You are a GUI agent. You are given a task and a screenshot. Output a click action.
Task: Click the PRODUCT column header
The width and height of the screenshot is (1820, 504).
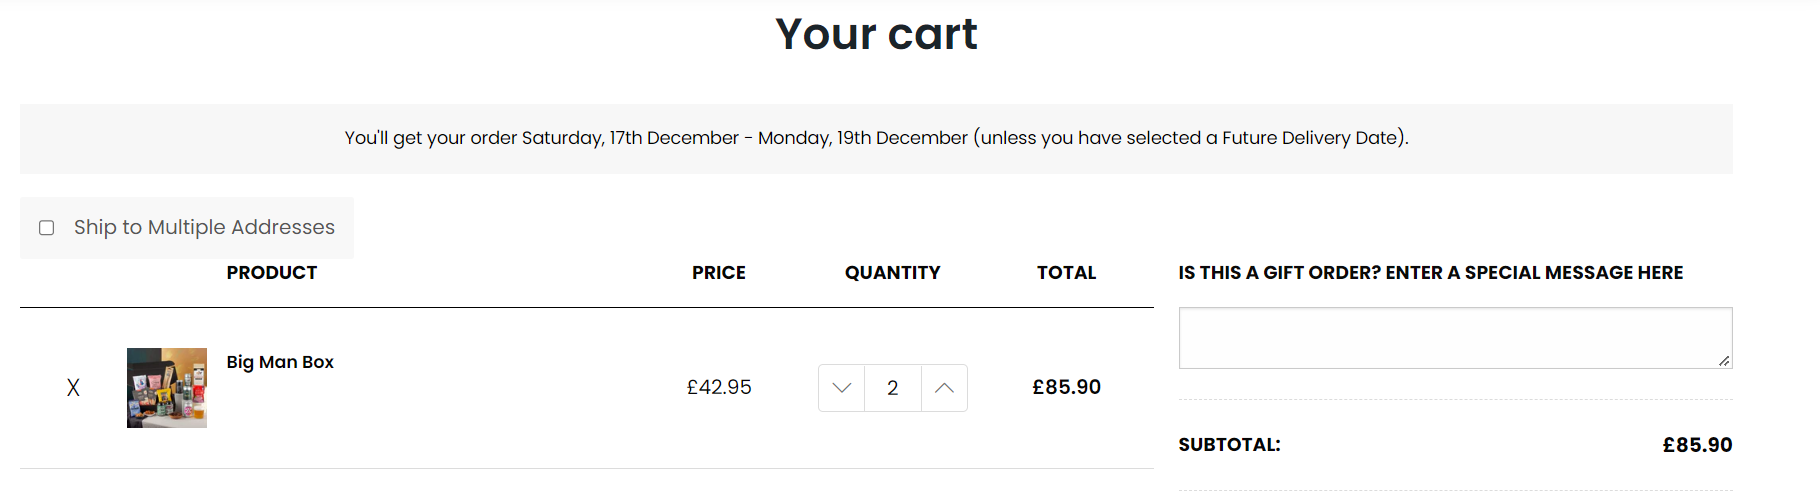click(x=272, y=273)
